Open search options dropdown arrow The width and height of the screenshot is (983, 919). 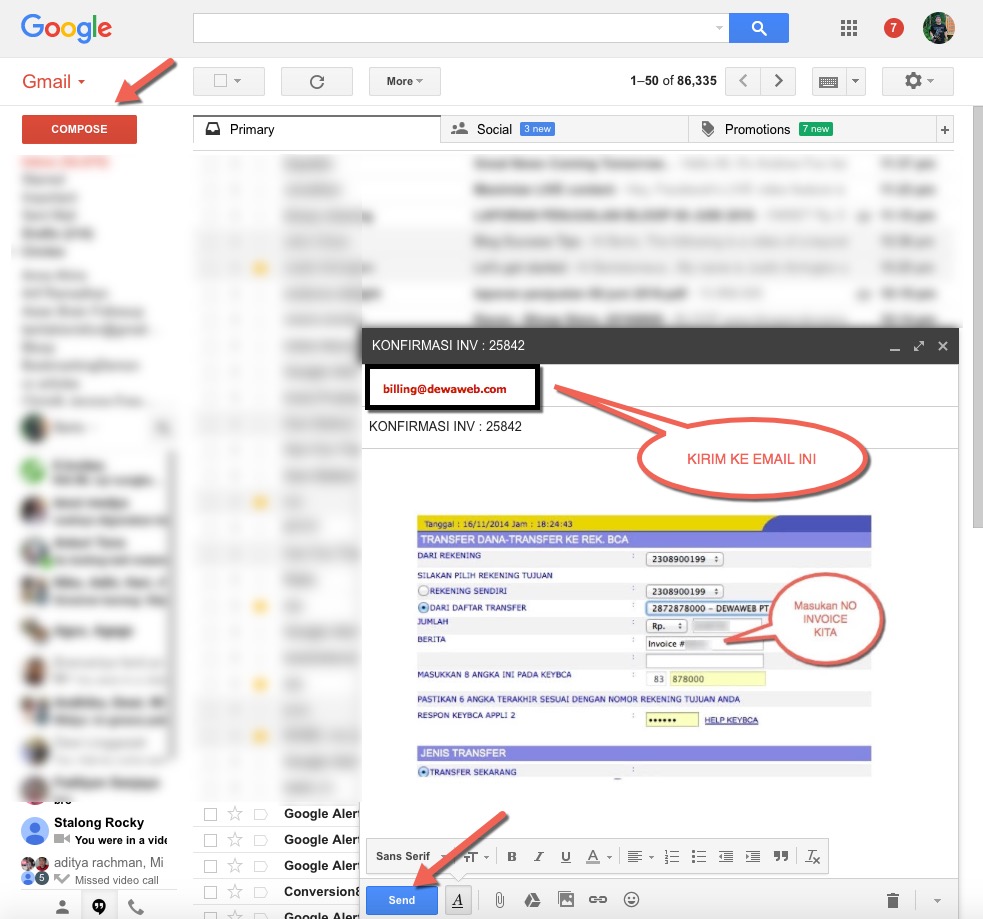tap(718, 28)
